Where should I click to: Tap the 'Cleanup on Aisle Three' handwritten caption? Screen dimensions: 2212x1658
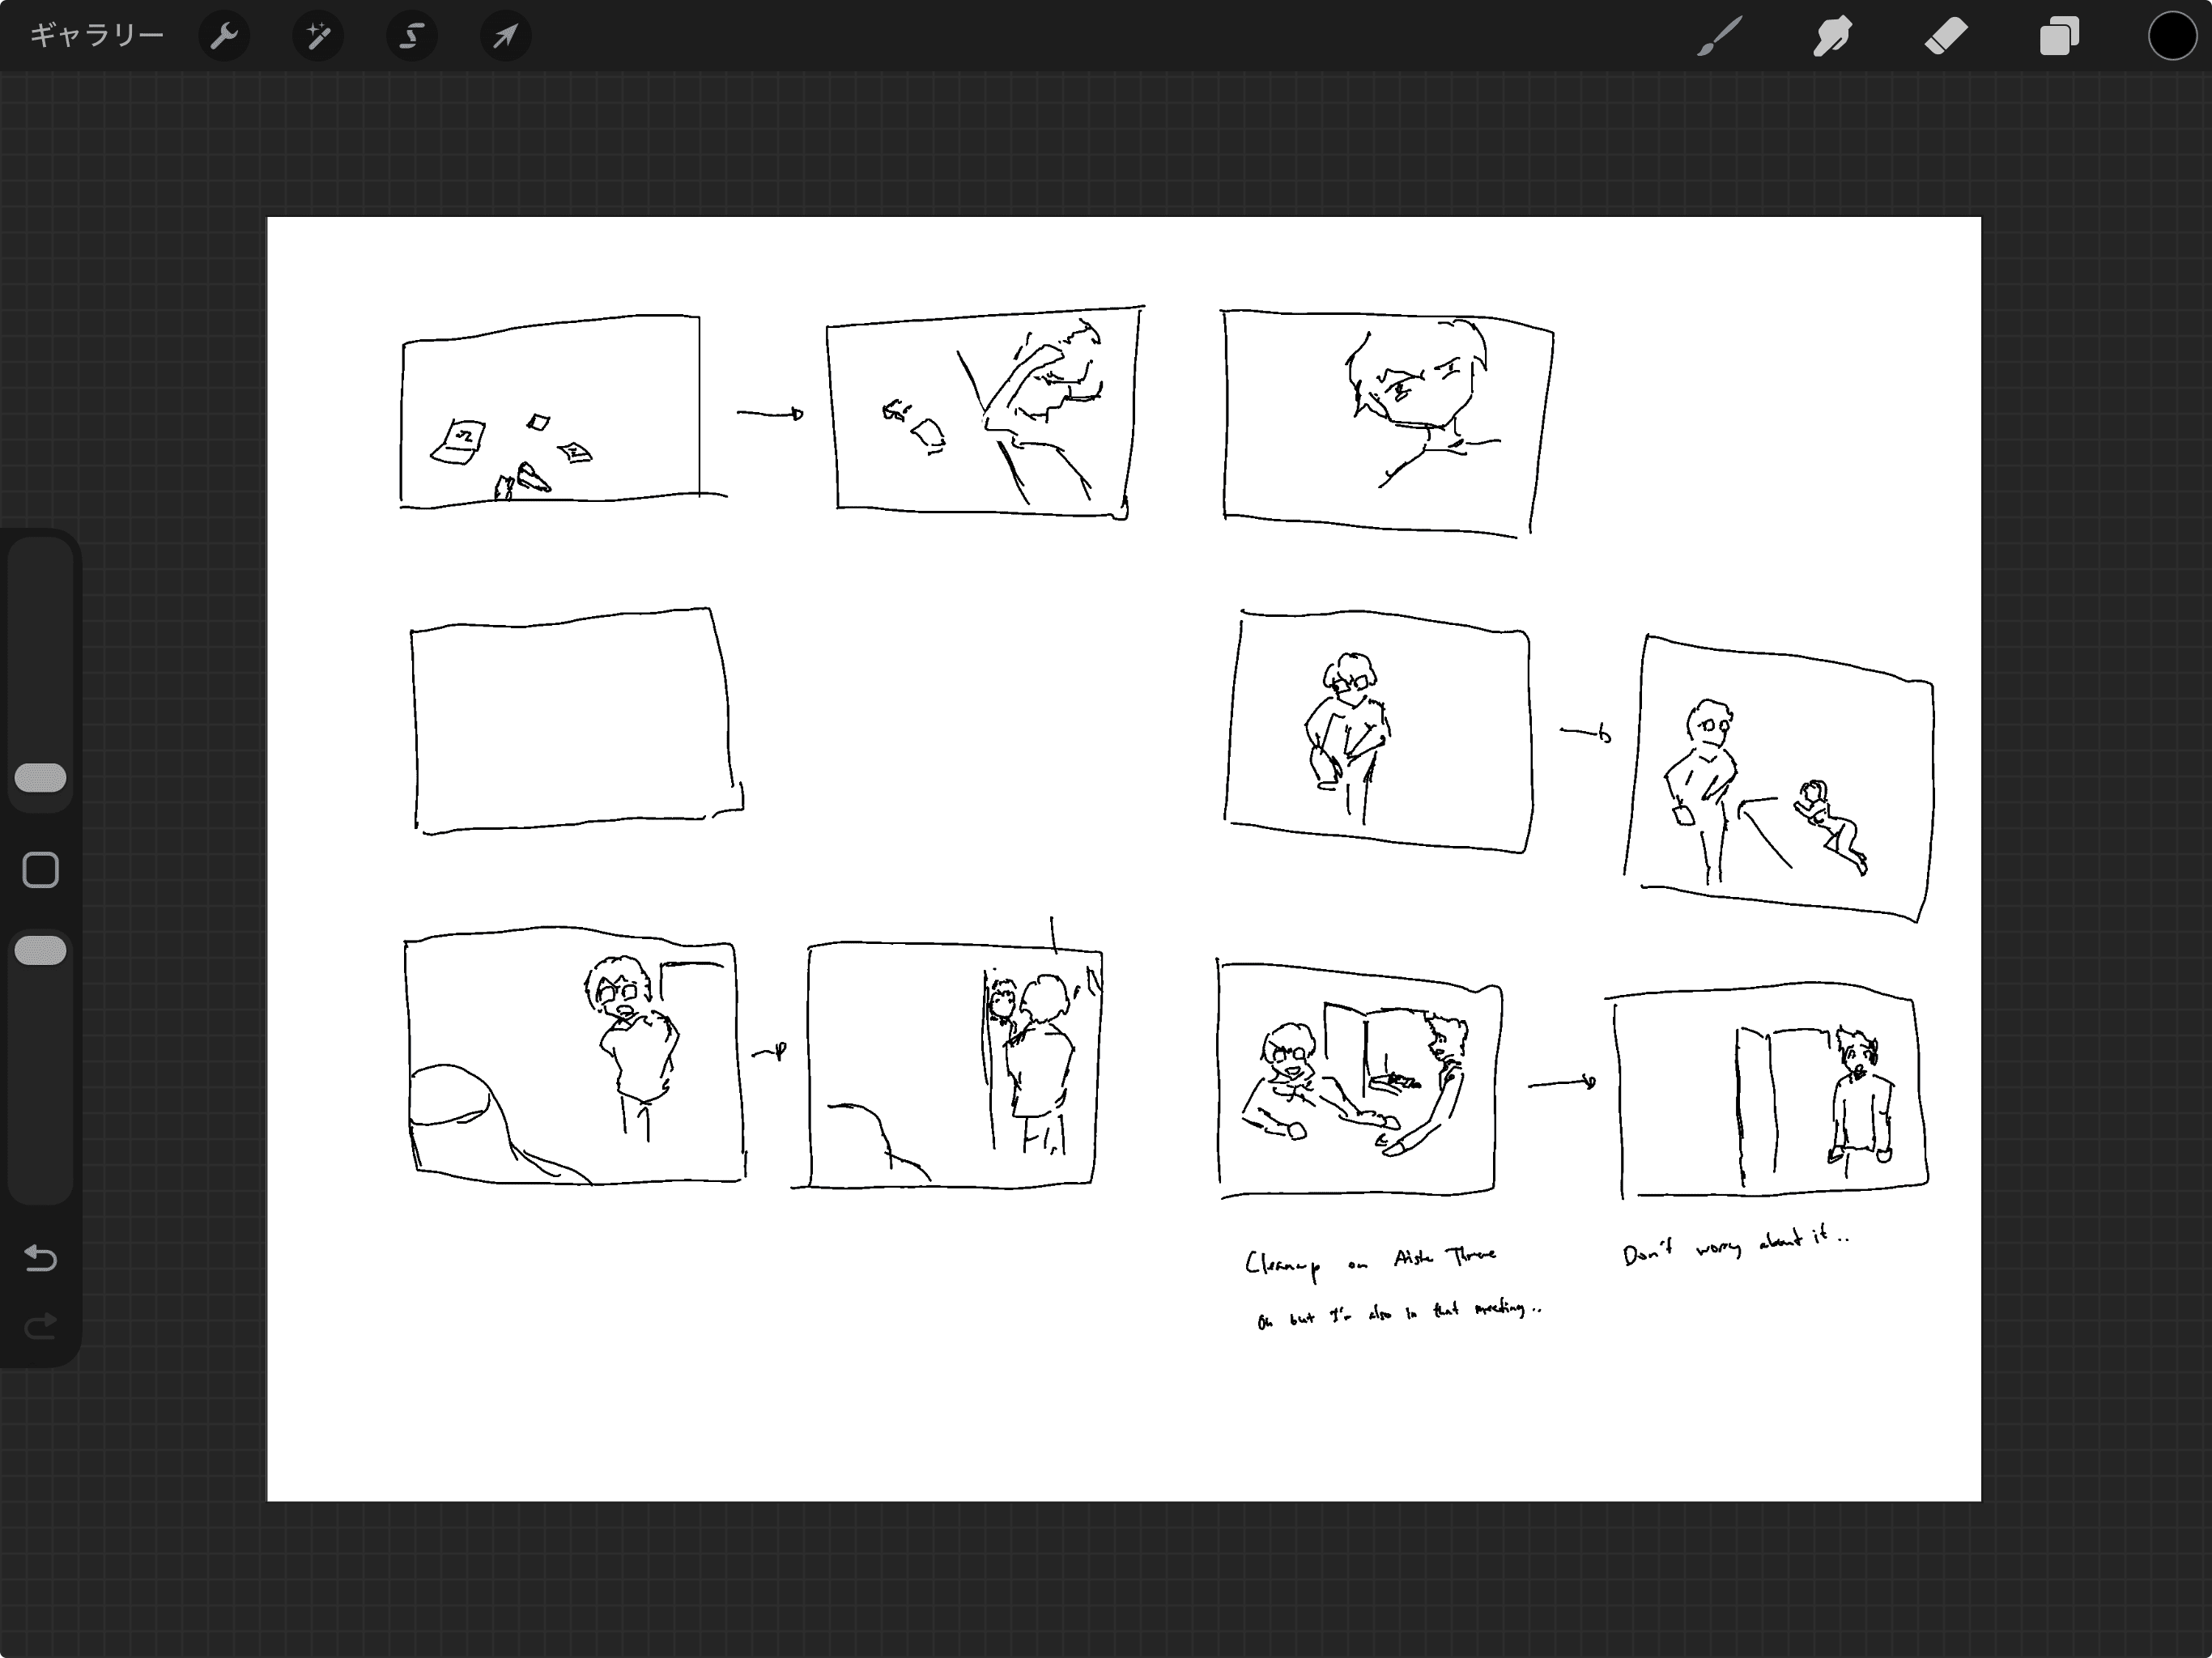point(1371,1263)
